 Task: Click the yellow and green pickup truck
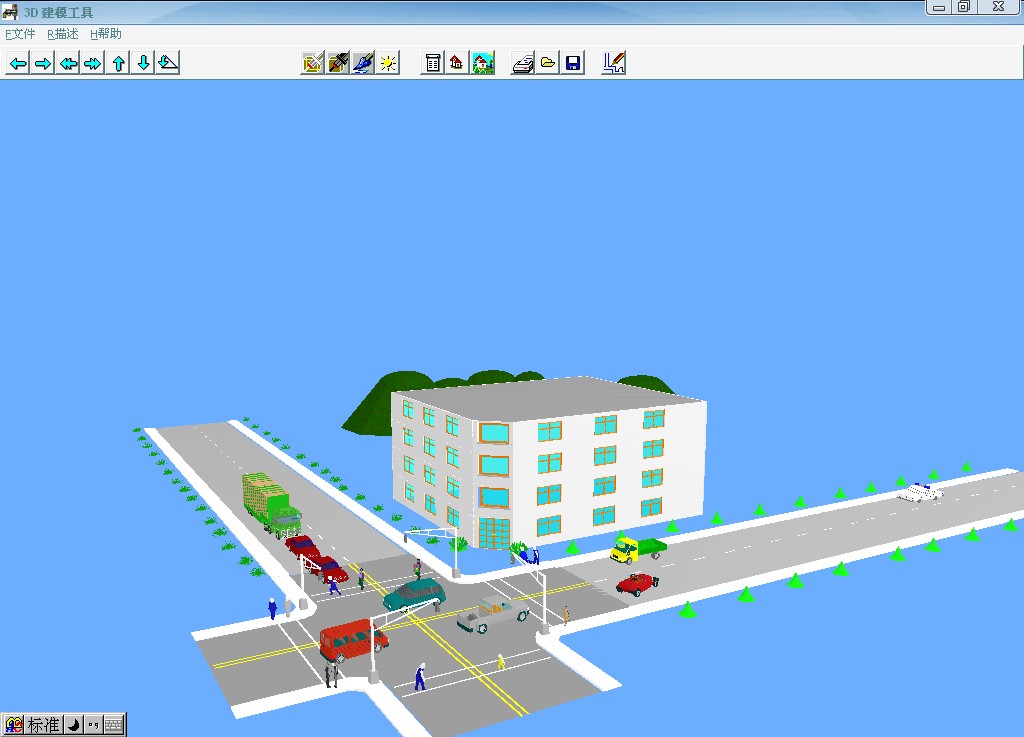(638, 549)
